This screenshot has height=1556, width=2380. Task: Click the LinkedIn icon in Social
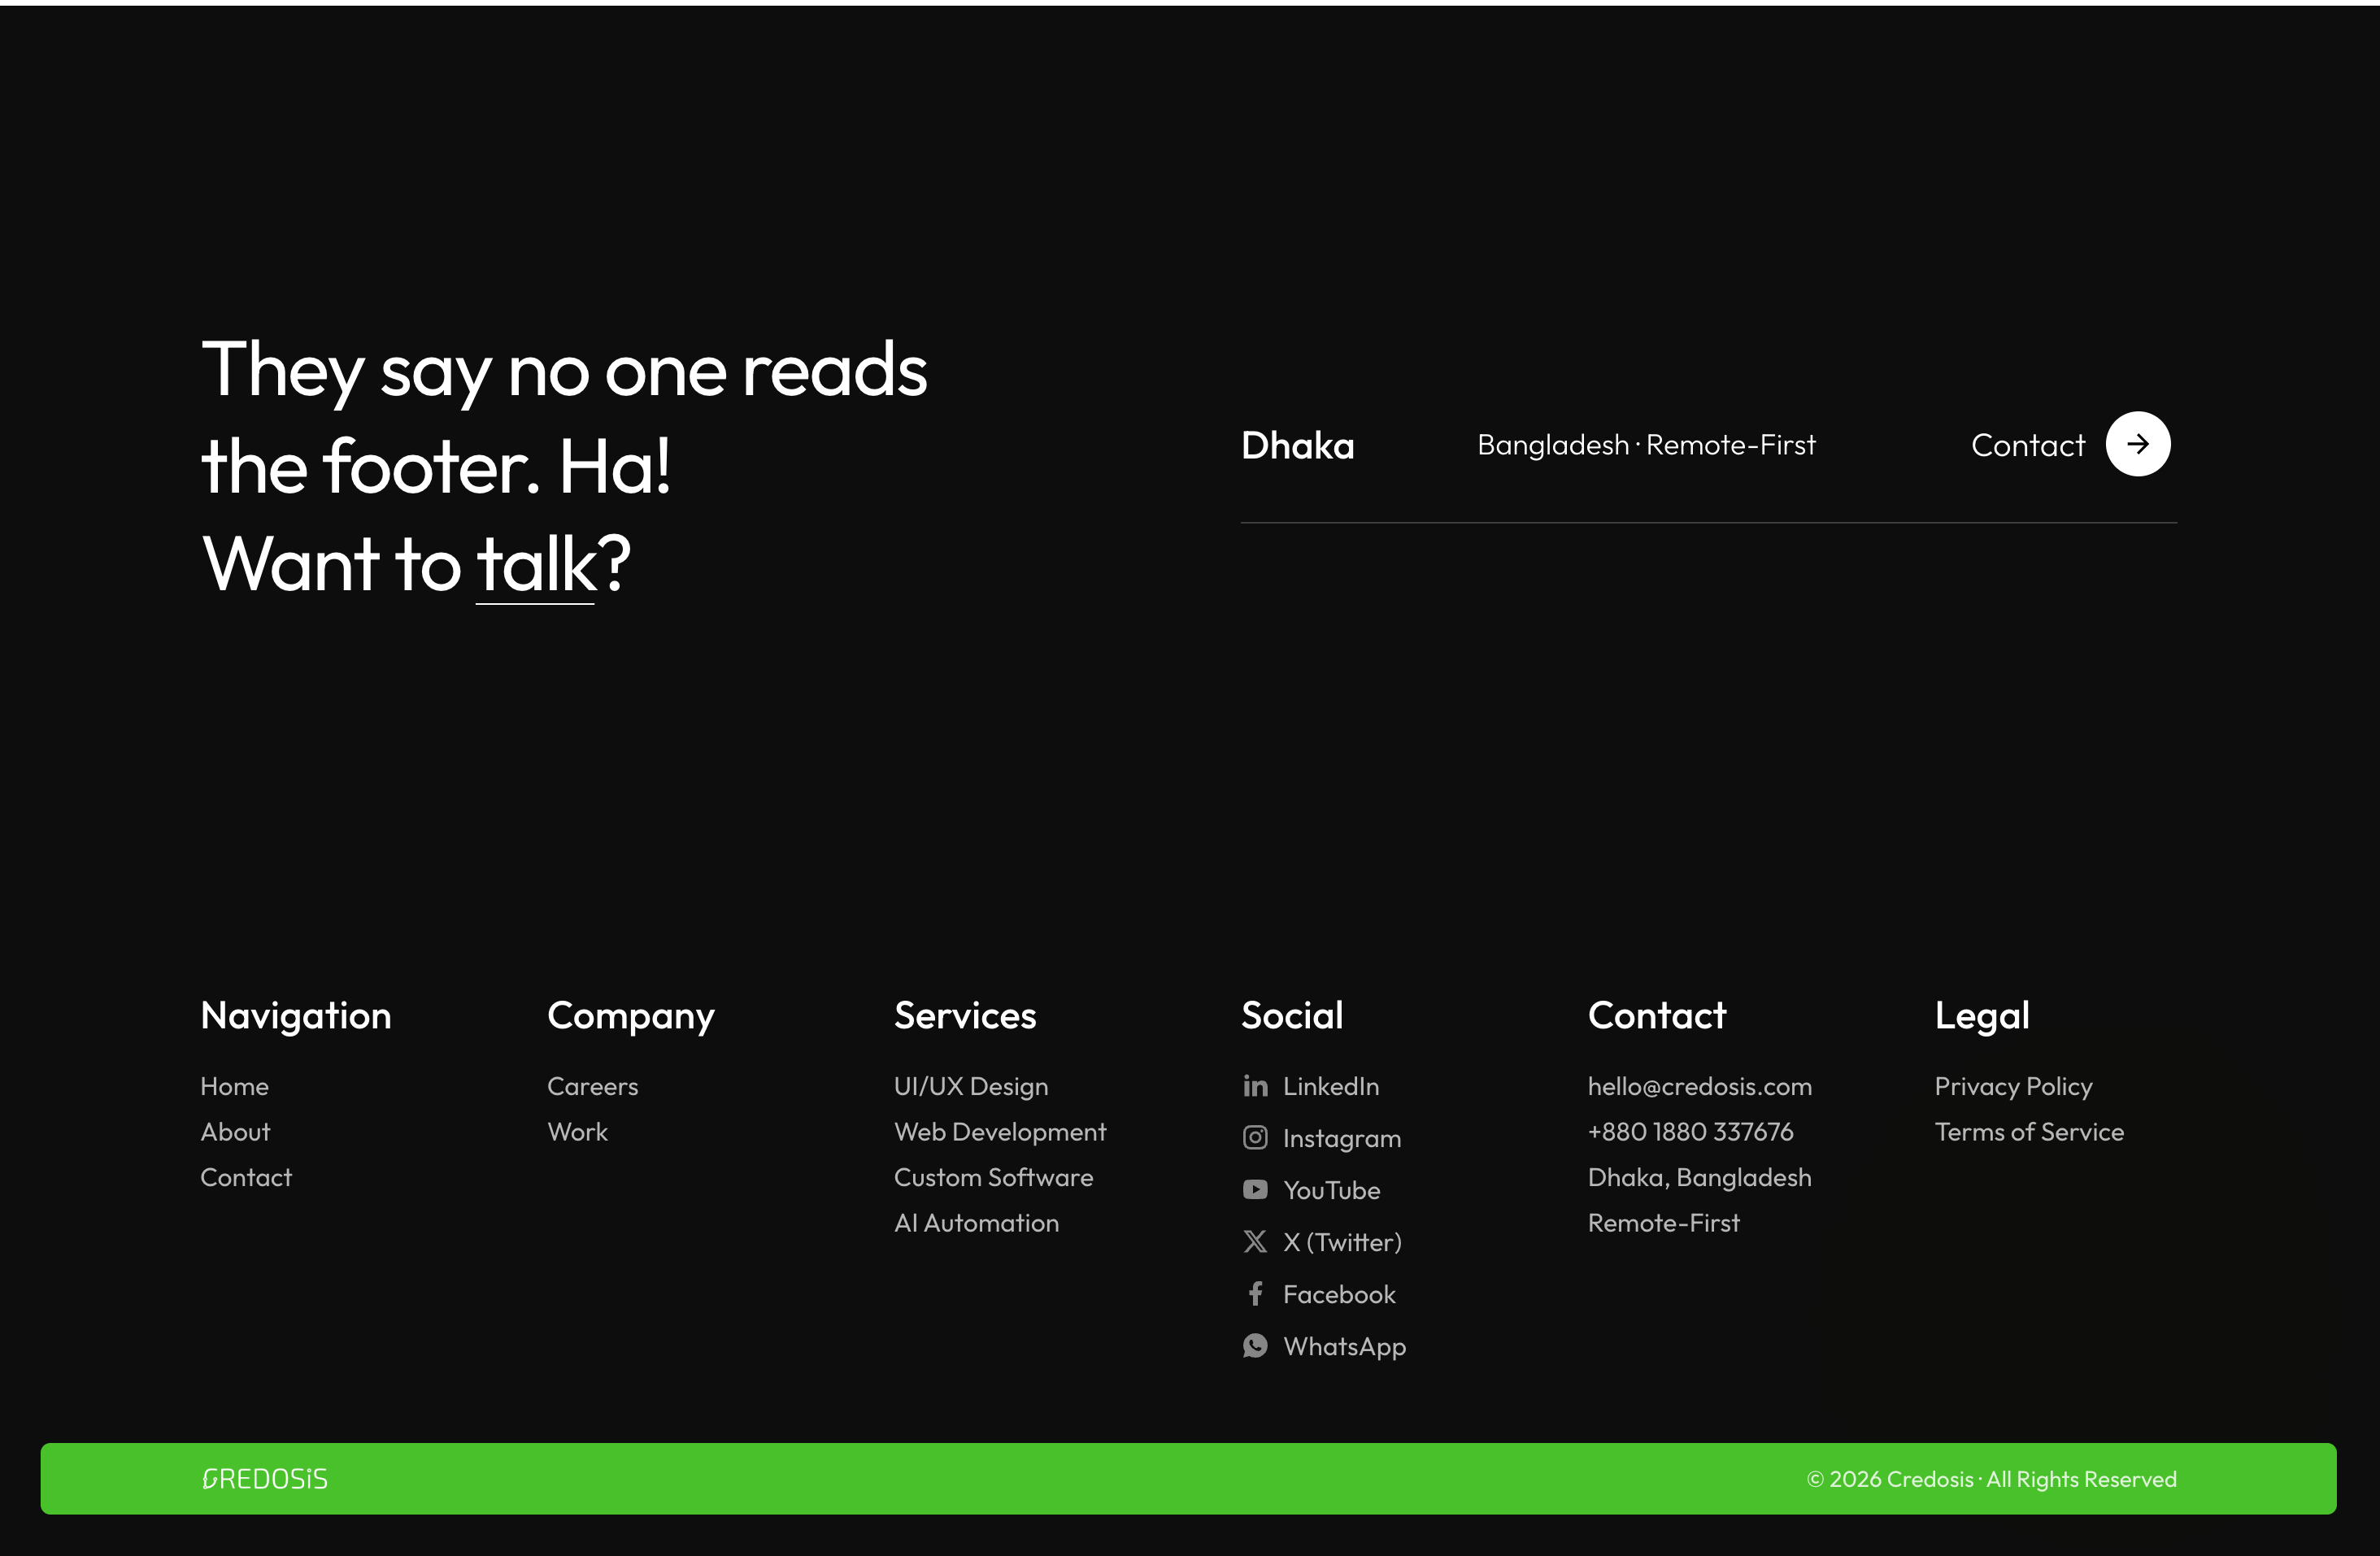pos(1255,1086)
